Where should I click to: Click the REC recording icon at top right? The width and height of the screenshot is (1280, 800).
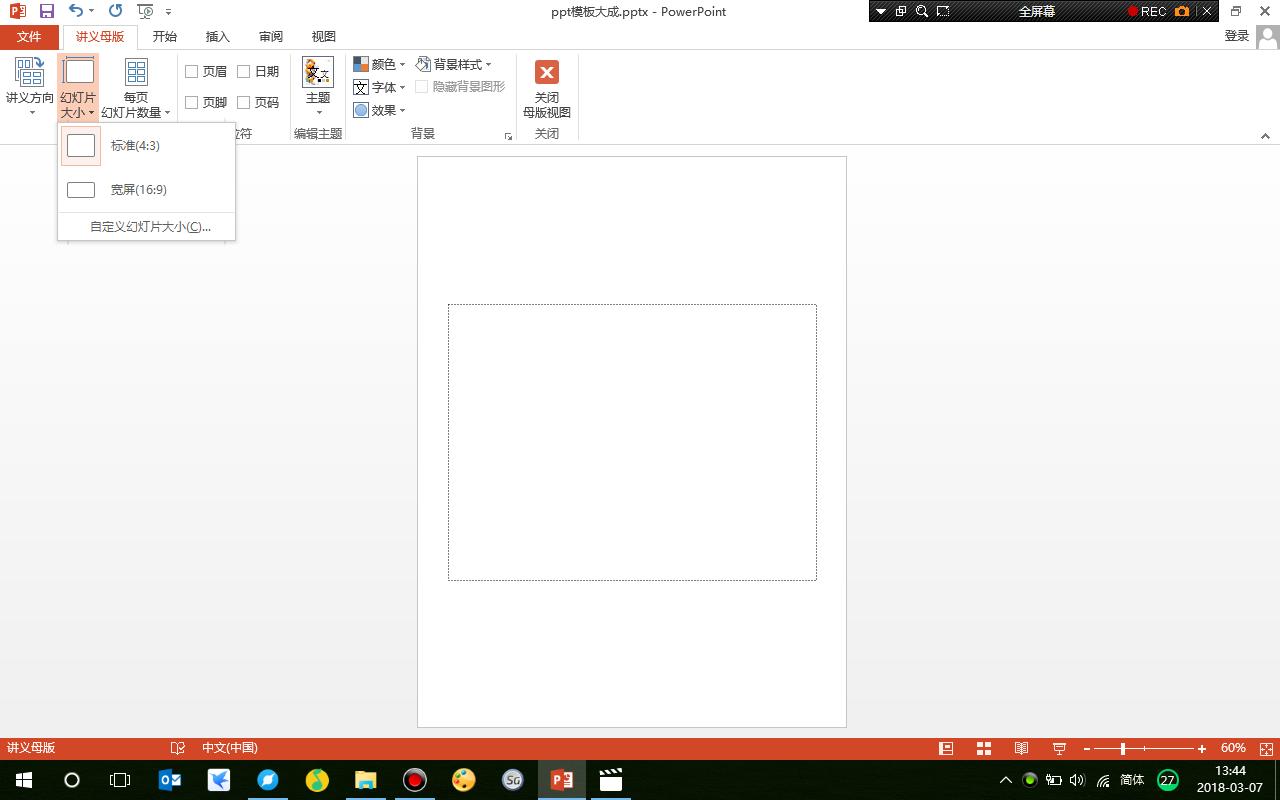pyautogui.click(x=1146, y=11)
